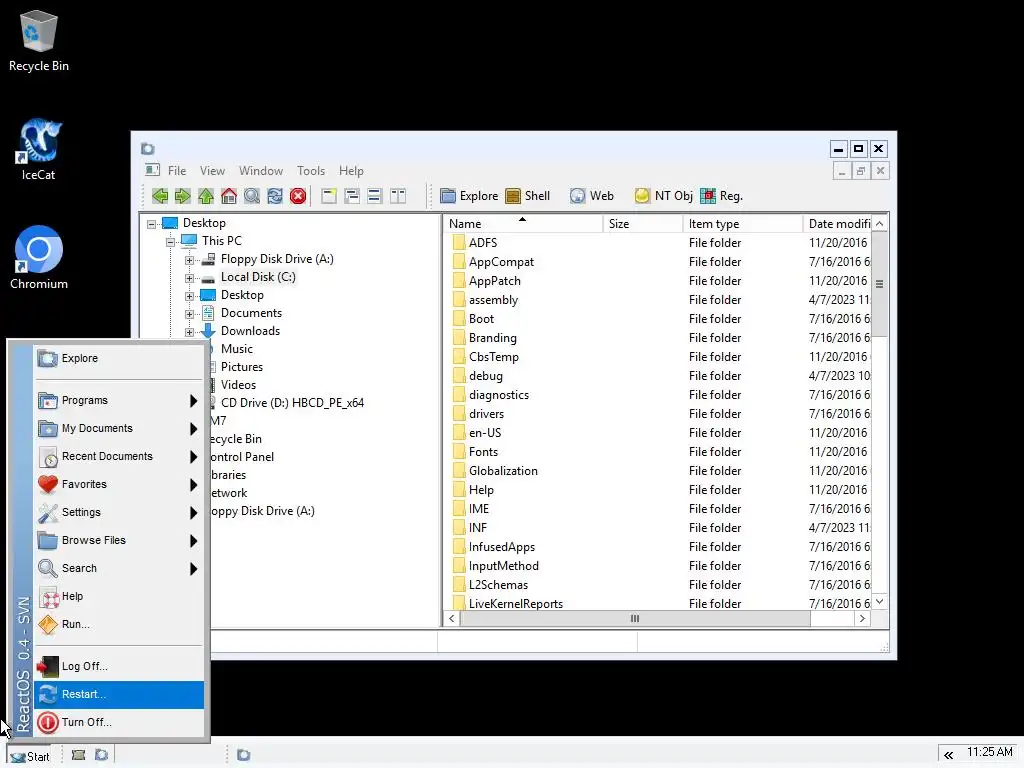Click the Start button on taskbar
Screen dimensions: 1024x768
pos(29,756)
